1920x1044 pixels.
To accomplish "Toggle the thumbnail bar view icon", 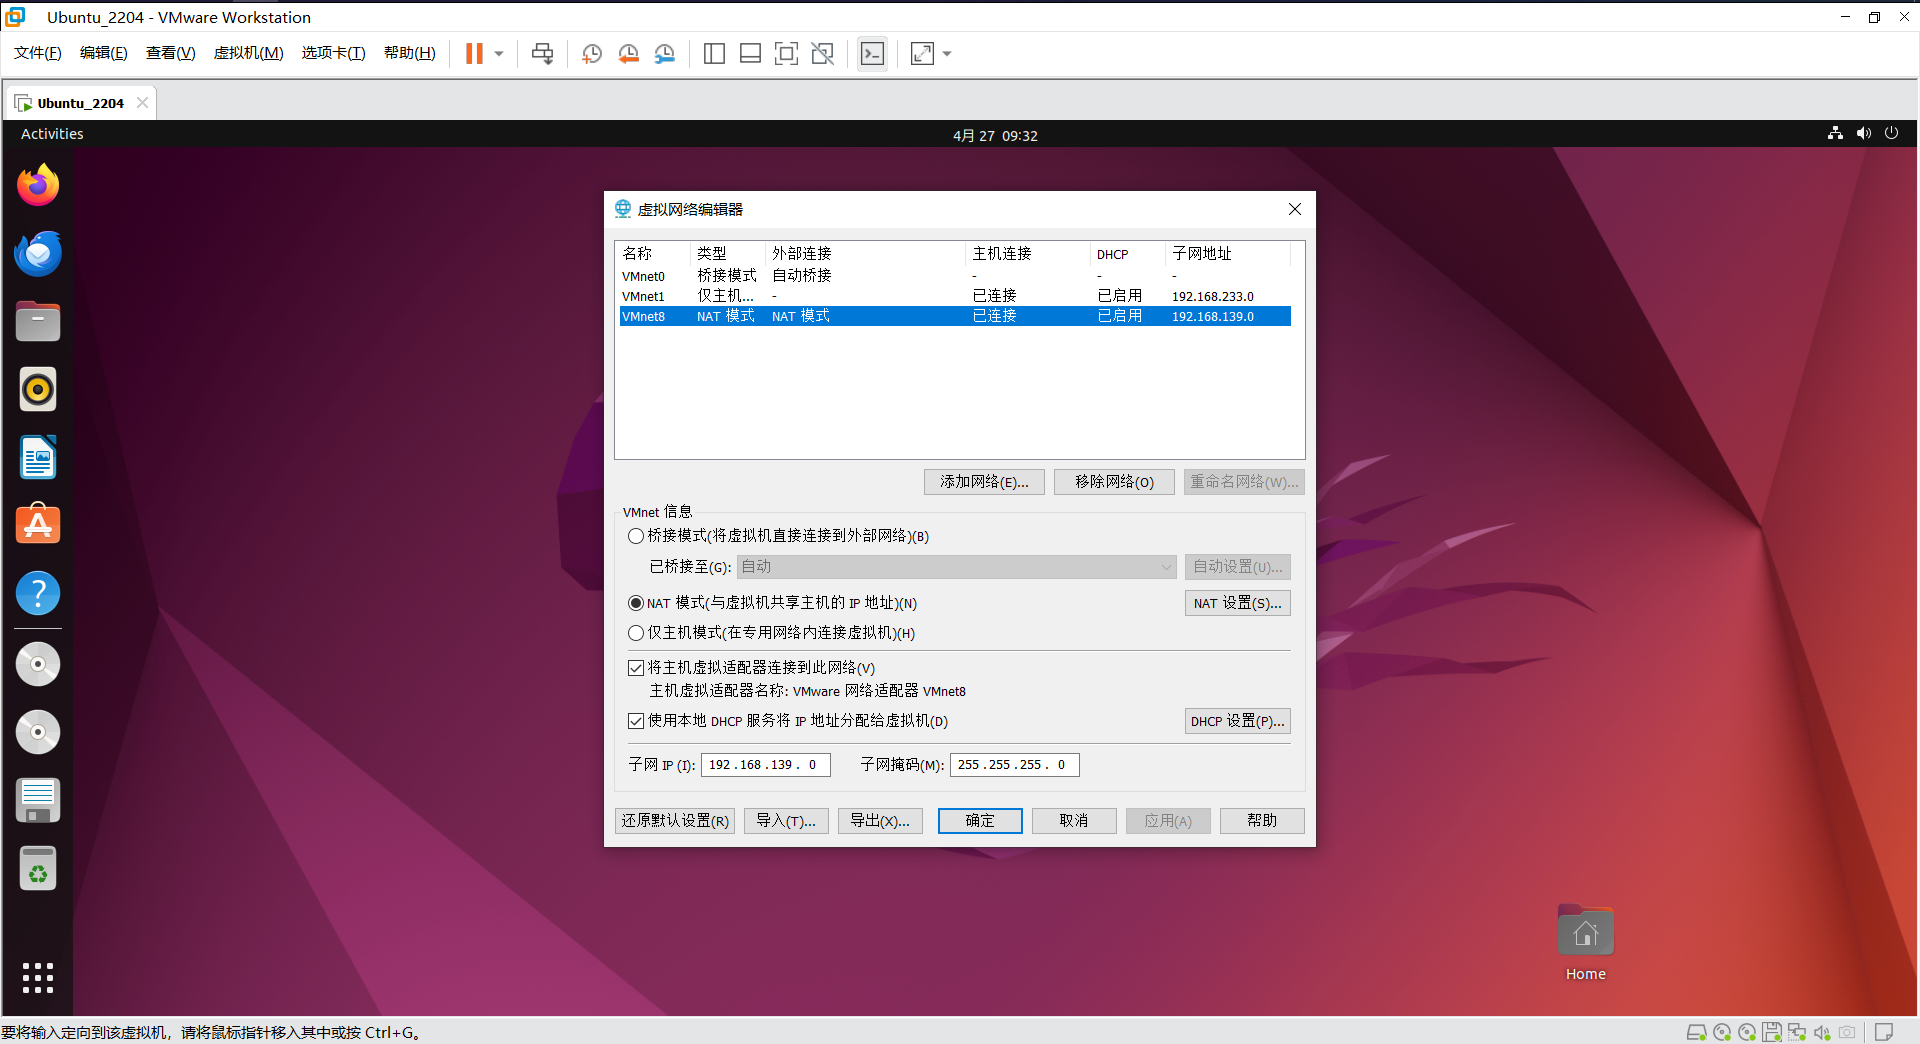I will (750, 54).
